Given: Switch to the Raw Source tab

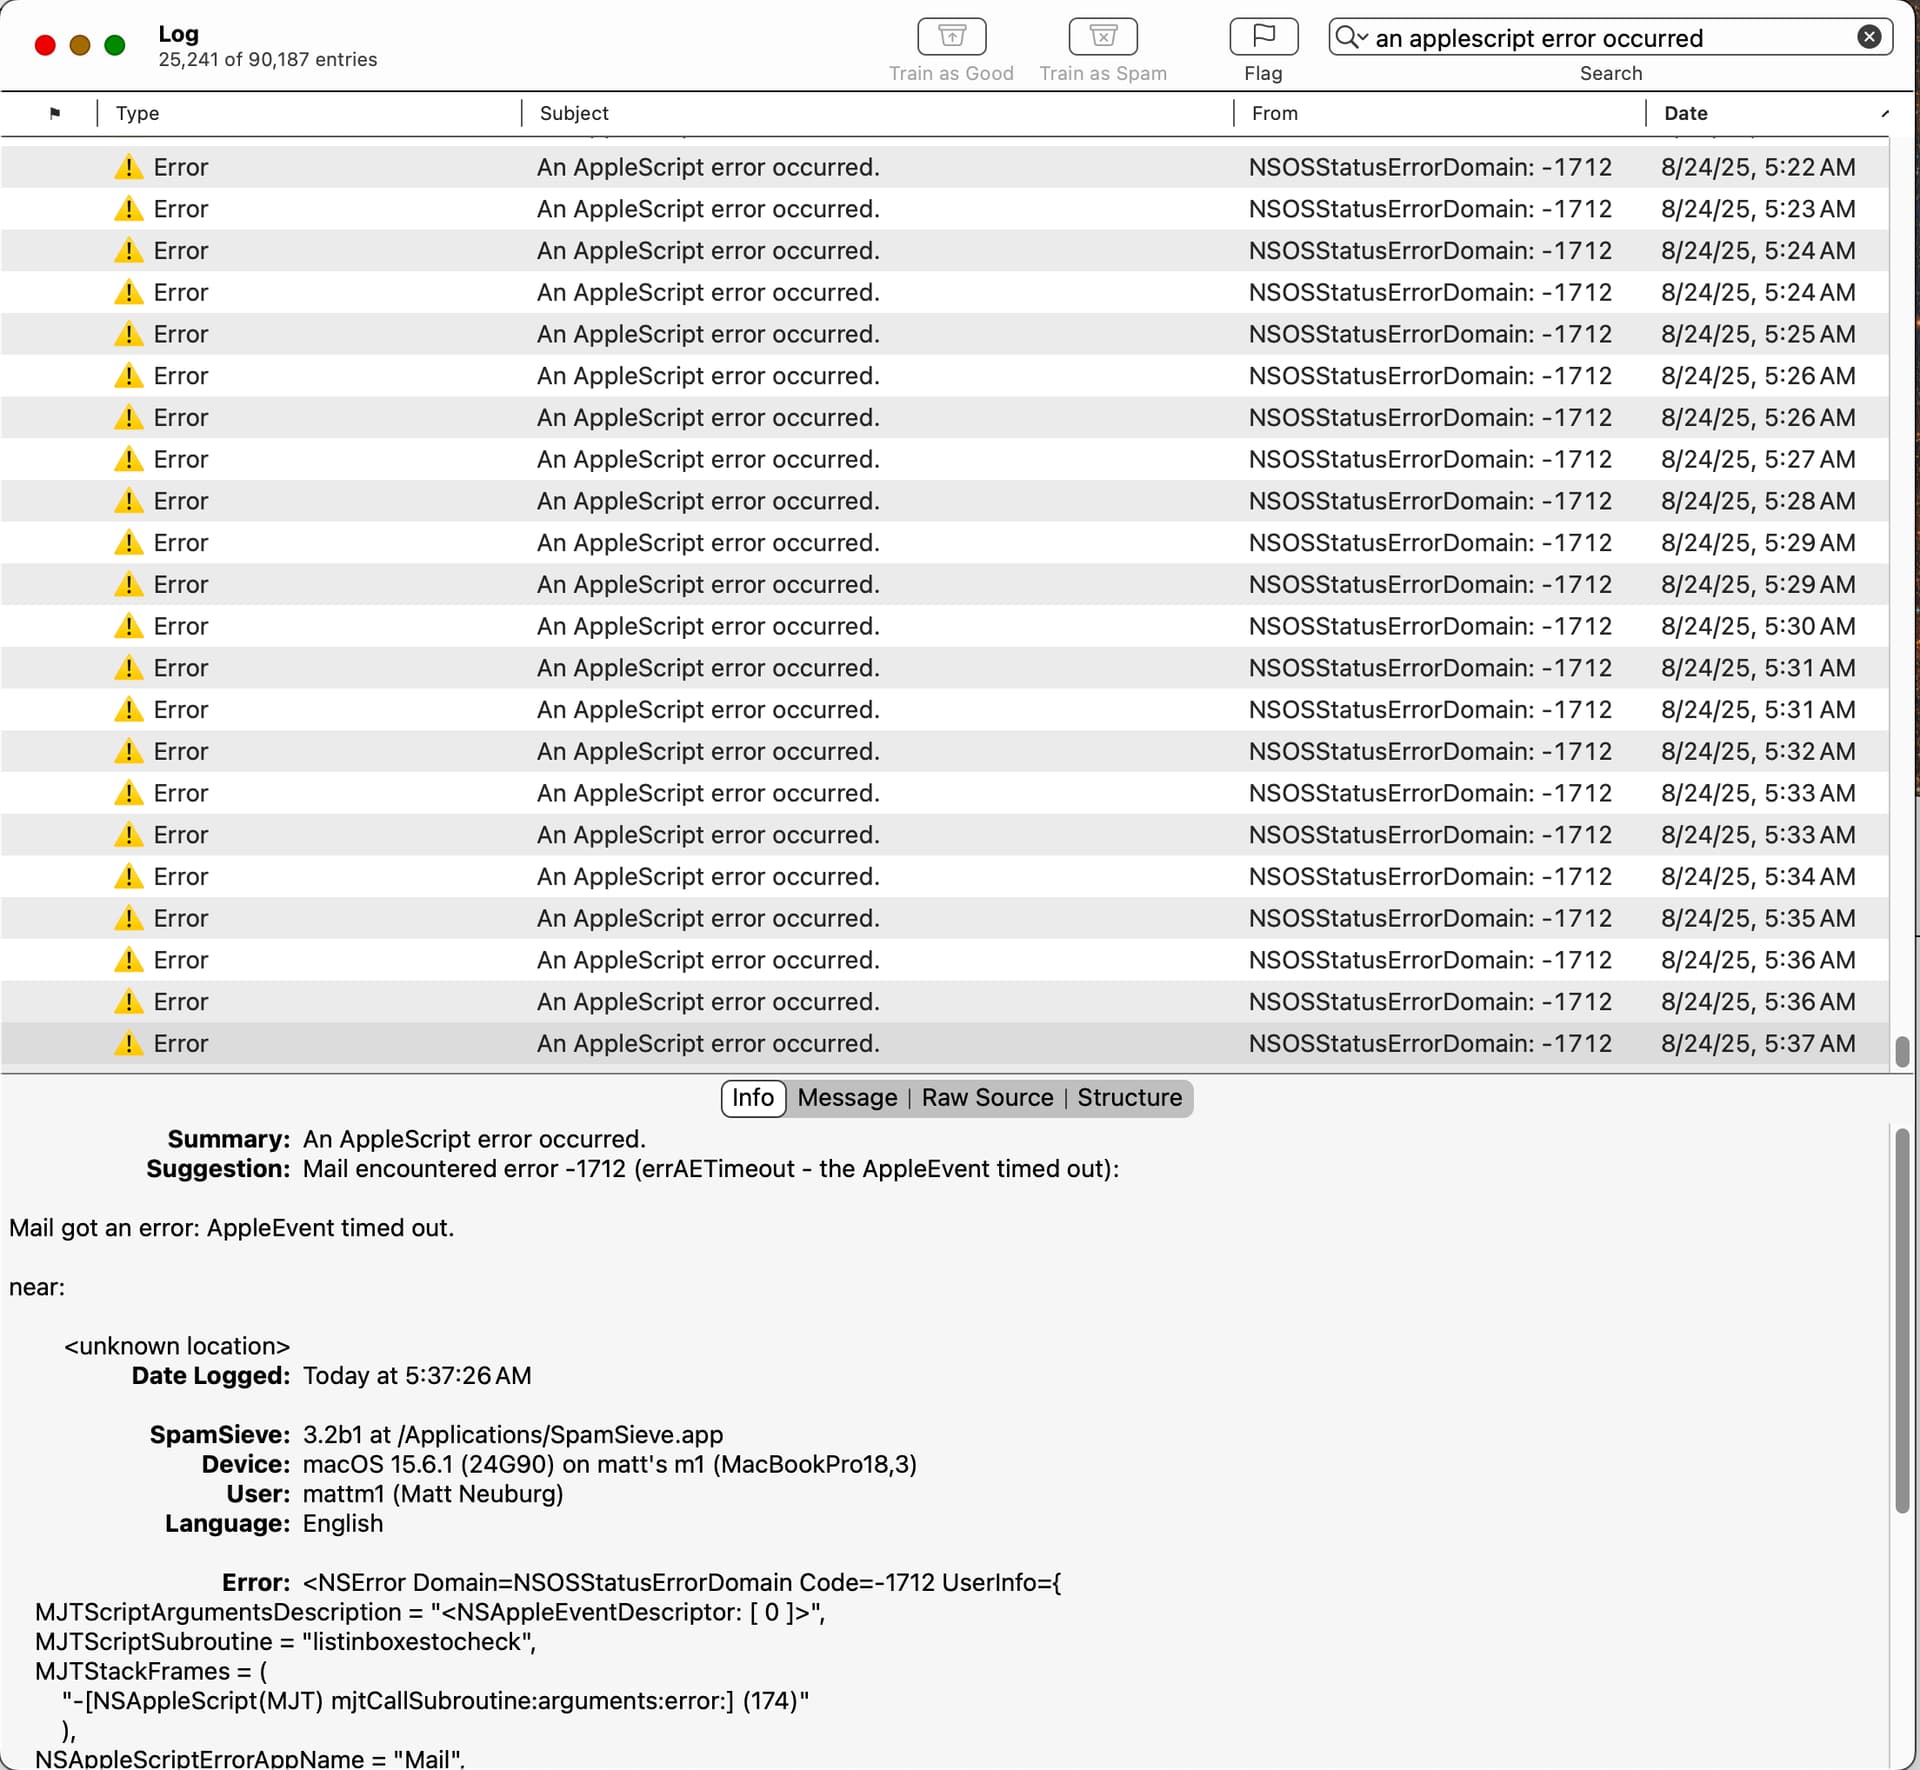Looking at the screenshot, I should point(987,1097).
